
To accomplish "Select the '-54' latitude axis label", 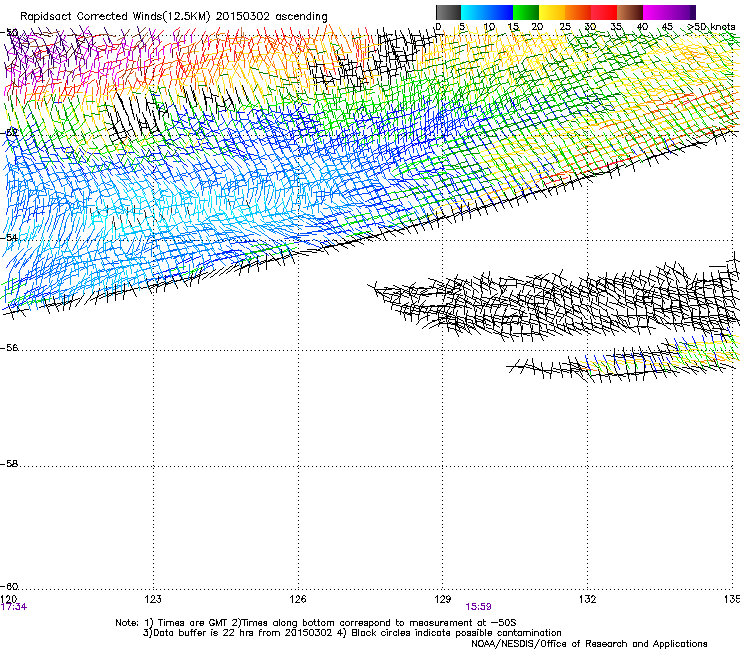I will [9, 237].
